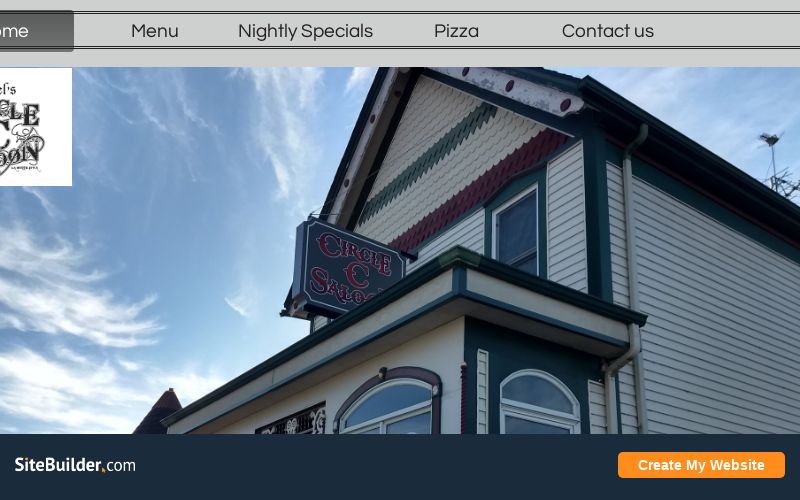The width and height of the screenshot is (800, 500).
Task: Open the Contact us page
Action: pos(608,31)
